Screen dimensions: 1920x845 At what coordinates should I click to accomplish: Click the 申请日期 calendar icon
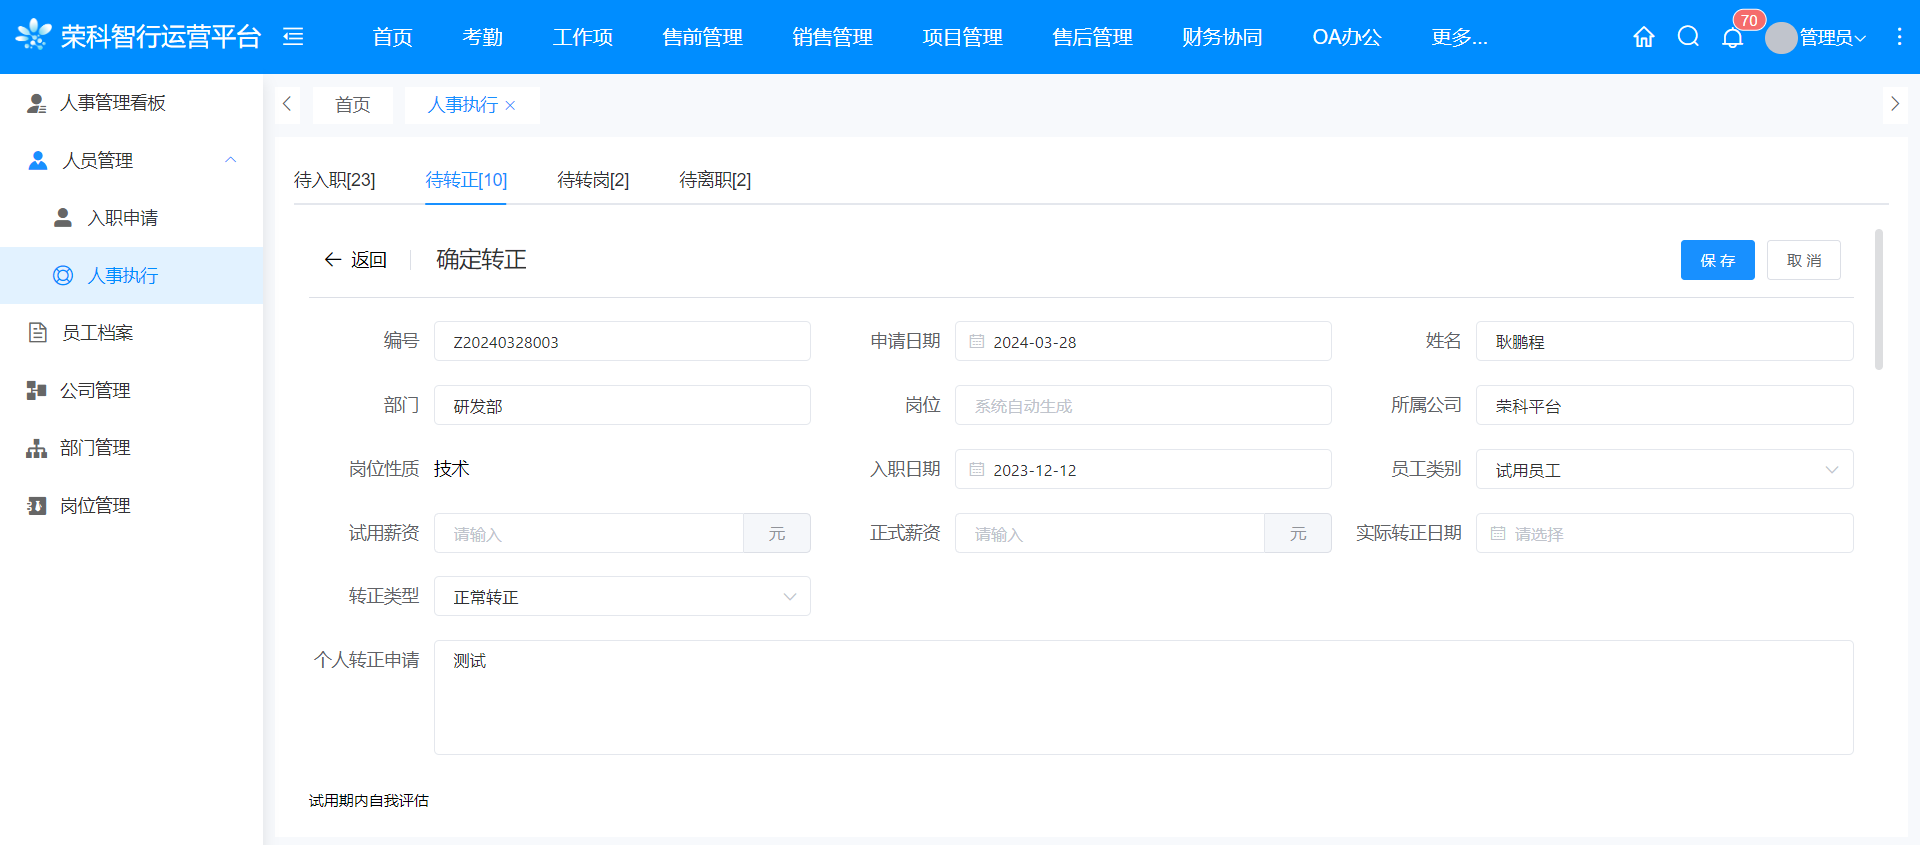977,342
